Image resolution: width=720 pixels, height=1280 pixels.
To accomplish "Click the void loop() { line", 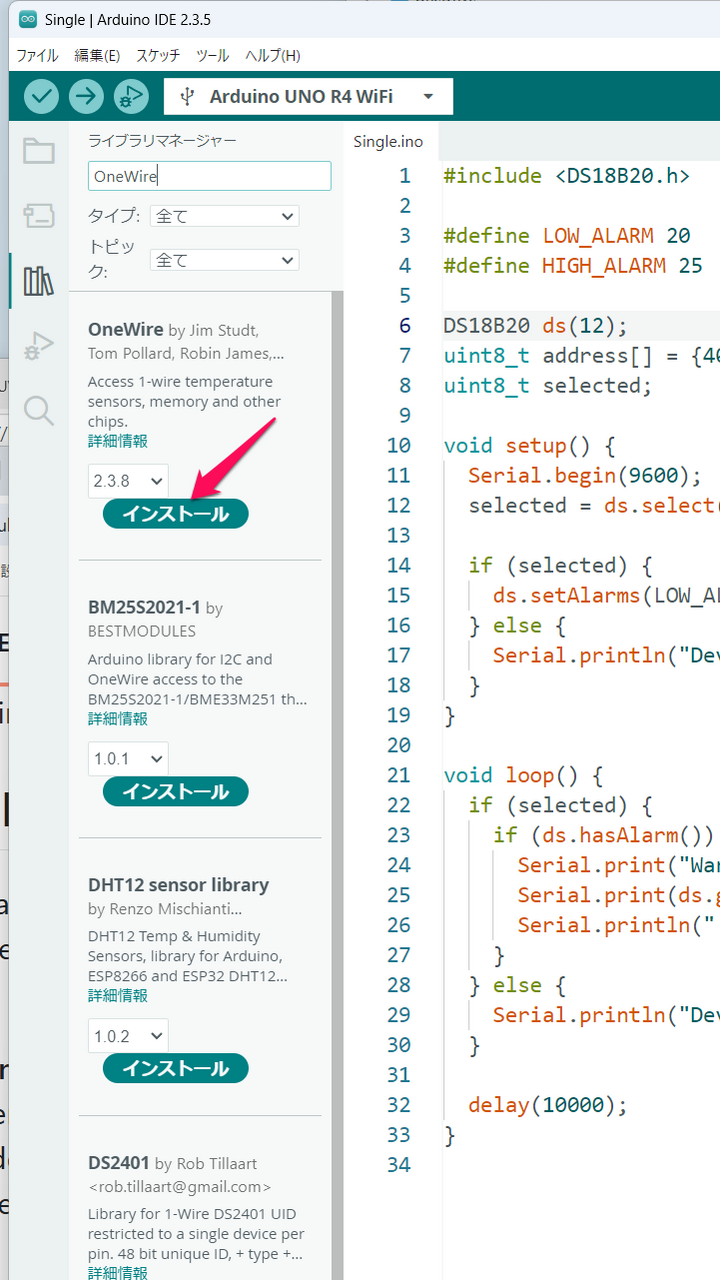I will (x=524, y=776).
